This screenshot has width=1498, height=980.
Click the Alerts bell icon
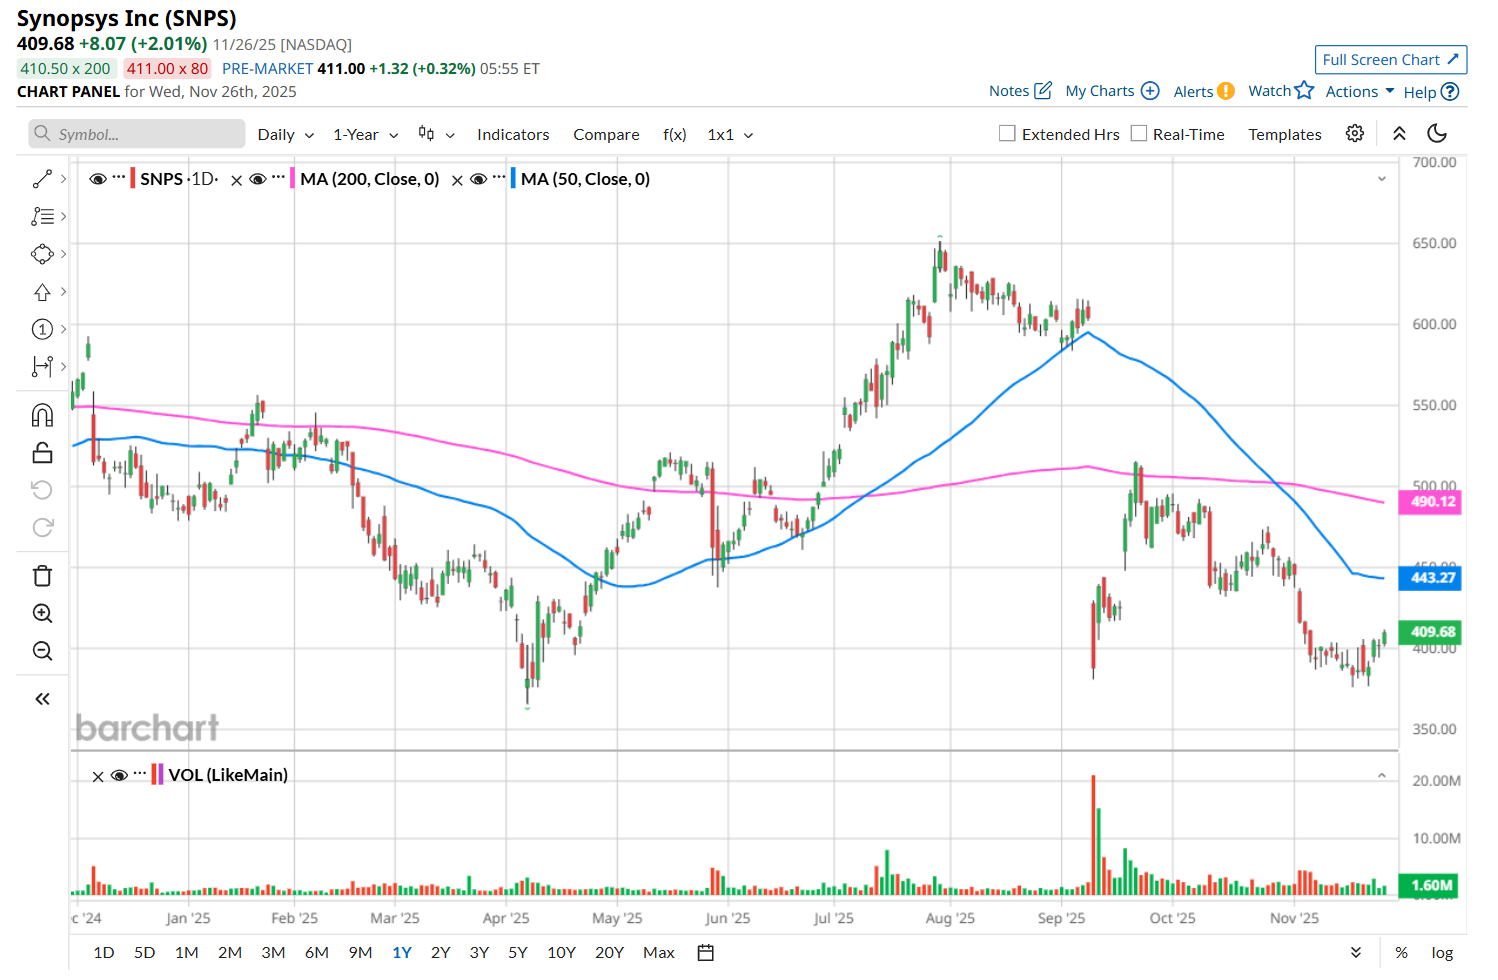pyautogui.click(x=1226, y=91)
